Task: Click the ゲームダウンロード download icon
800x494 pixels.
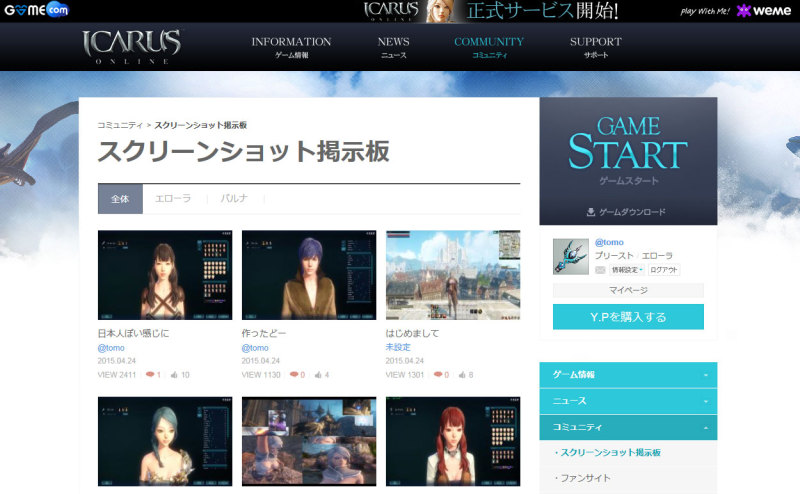Action: (x=591, y=212)
